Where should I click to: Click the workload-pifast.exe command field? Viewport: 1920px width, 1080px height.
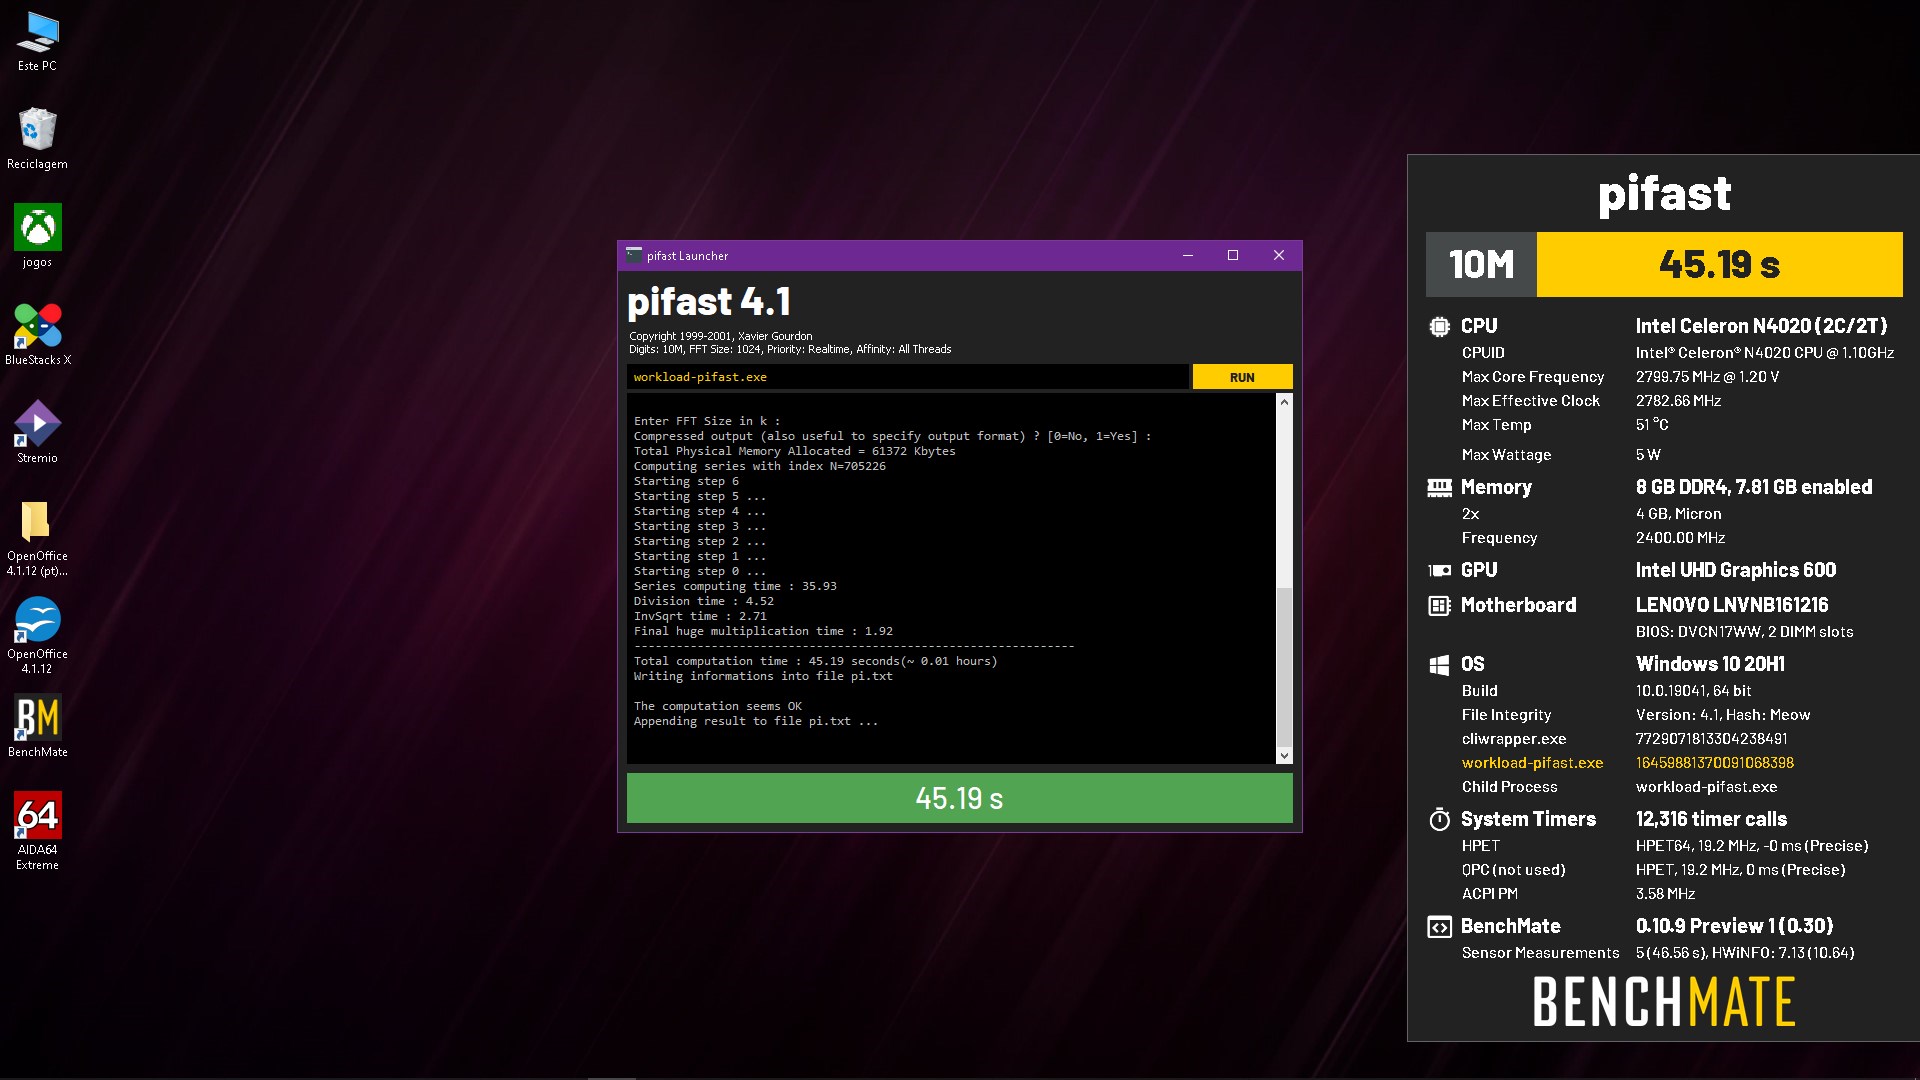(907, 377)
